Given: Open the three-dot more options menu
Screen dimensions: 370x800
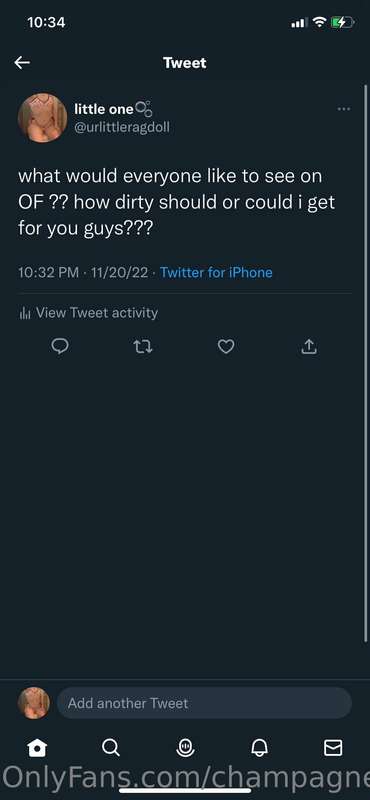Looking at the screenshot, I should 344,109.
